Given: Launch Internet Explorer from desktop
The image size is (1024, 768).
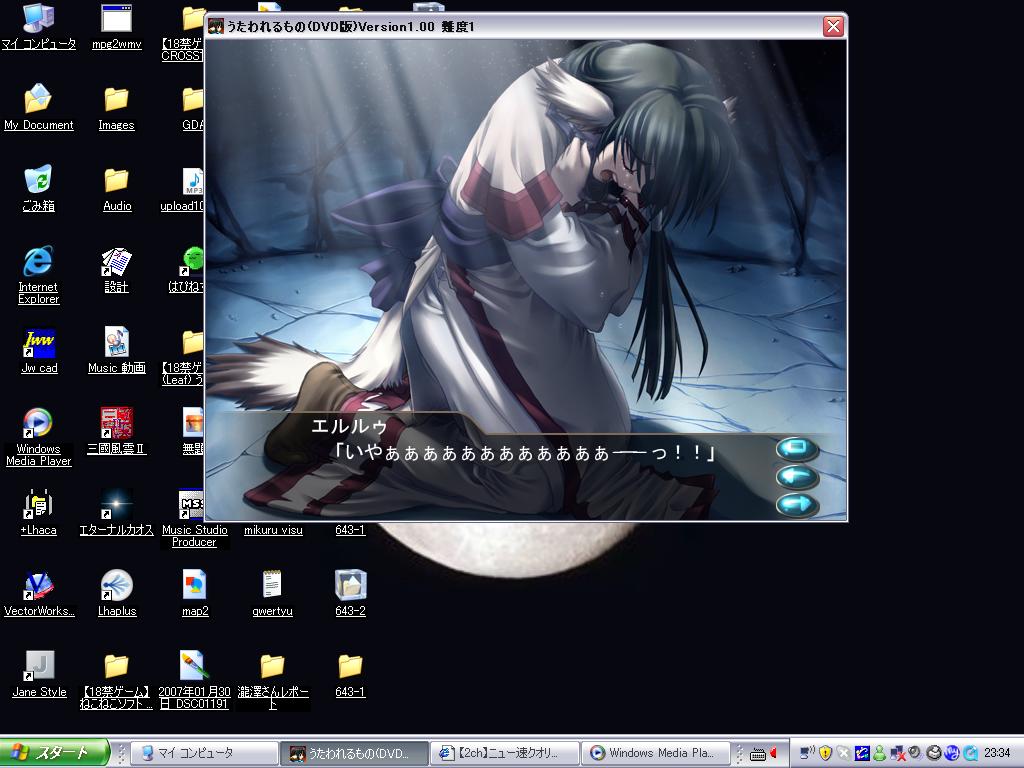Looking at the screenshot, I should pyautogui.click(x=39, y=275).
